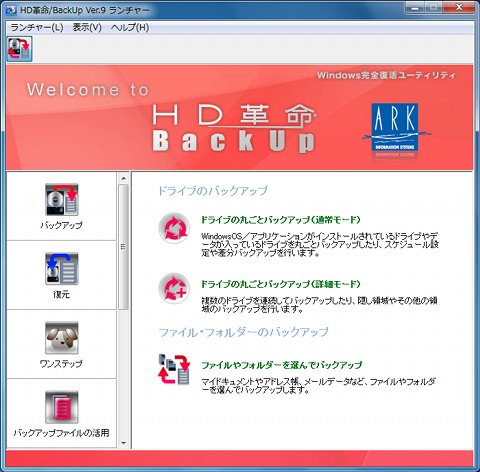Click the window title bar app icon

coord(11,10)
